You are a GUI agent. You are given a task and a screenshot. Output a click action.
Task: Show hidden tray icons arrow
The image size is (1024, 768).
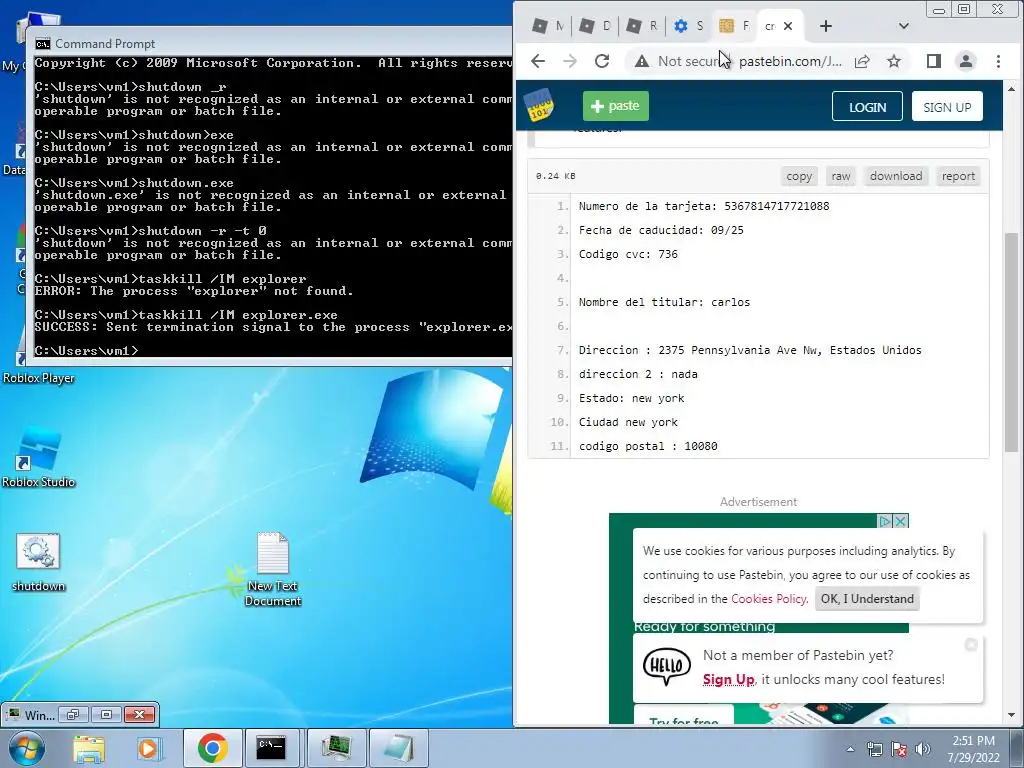tap(850, 750)
